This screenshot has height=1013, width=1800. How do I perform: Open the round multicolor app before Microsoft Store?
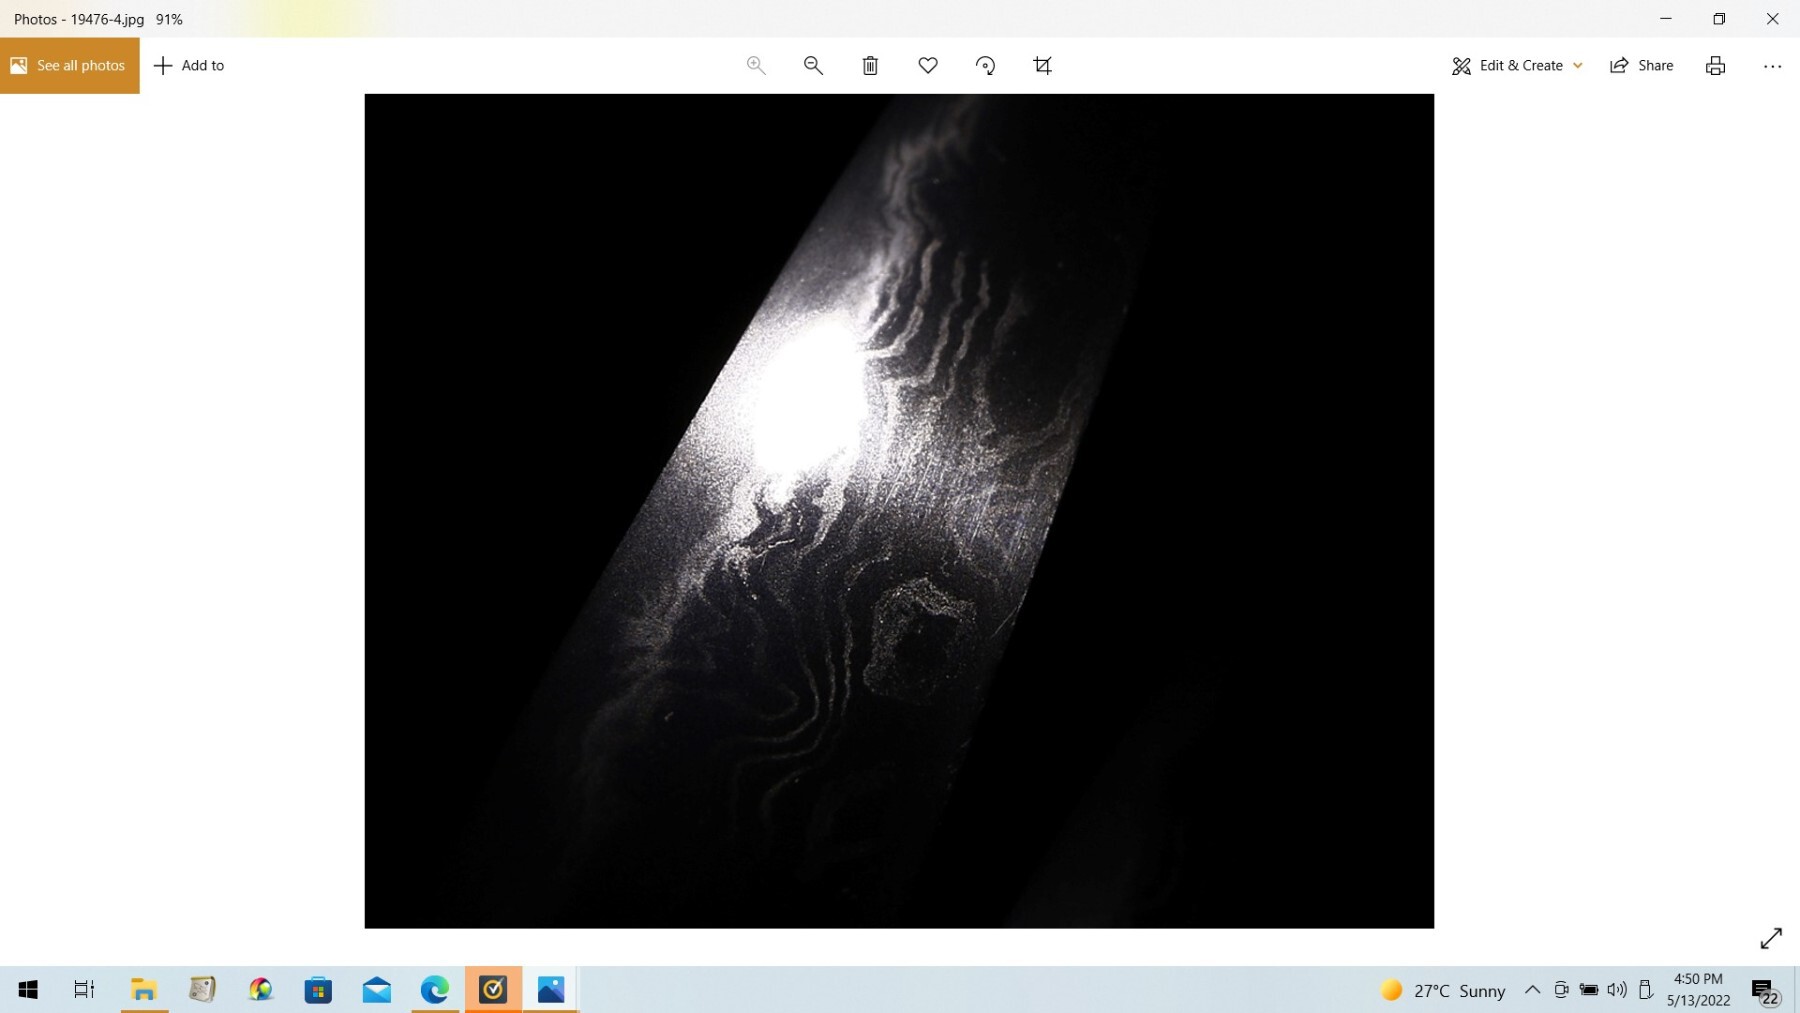[261, 989]
